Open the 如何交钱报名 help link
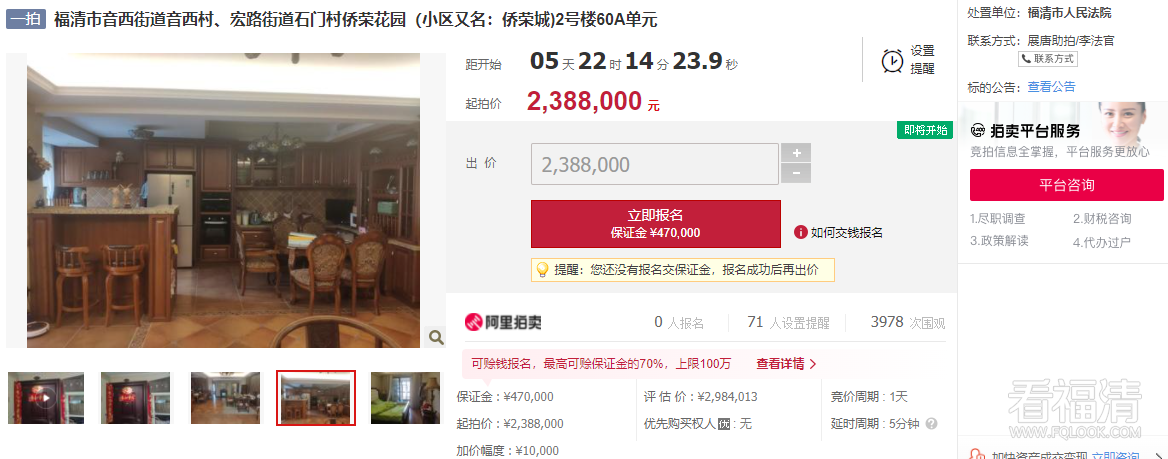Image resolution: width=1168 pixels, height=459 pixels. (x=846, y=232)
